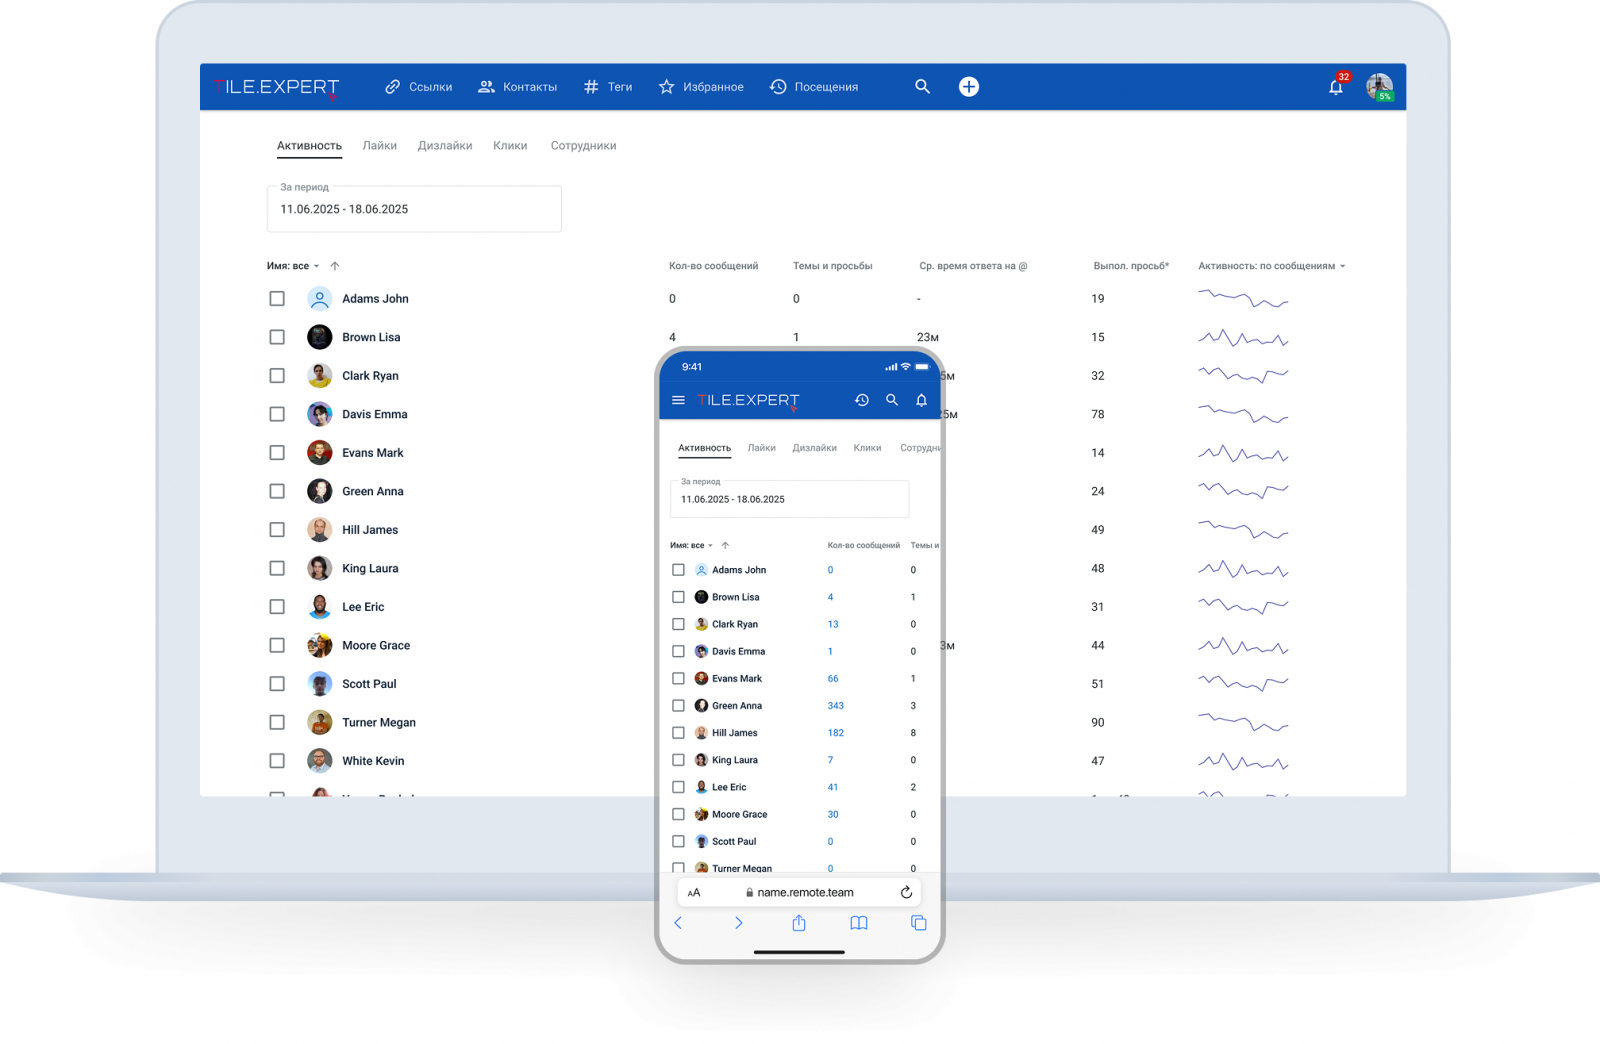Viewport: 1600px width, 1044px height.
Task: Expand the Имя: все filter on desktop
Action: point(293,266)
